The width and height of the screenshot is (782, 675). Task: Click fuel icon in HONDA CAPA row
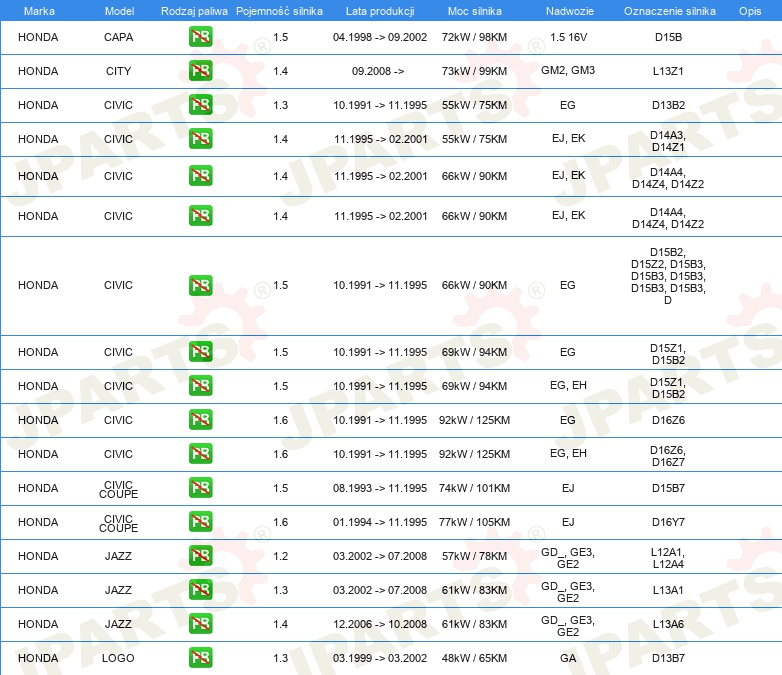pyautogui.click(x=200, y=37)
